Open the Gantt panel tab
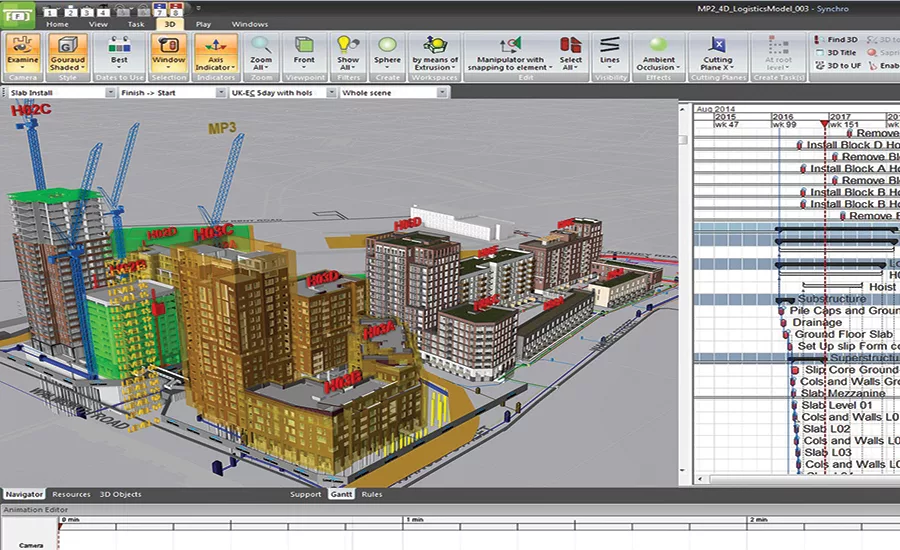This screenshot has width=900, height=550. click(x=342, y=494)
